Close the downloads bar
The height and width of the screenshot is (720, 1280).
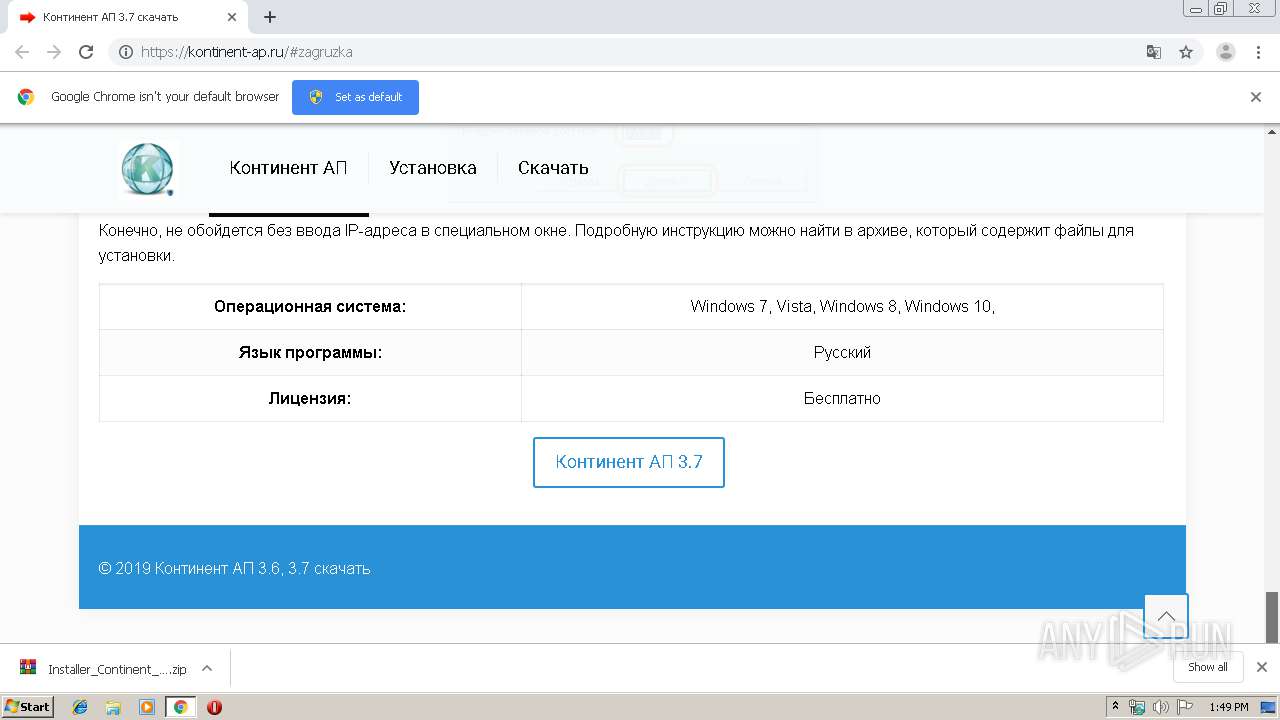click(x=1262, y=667)
